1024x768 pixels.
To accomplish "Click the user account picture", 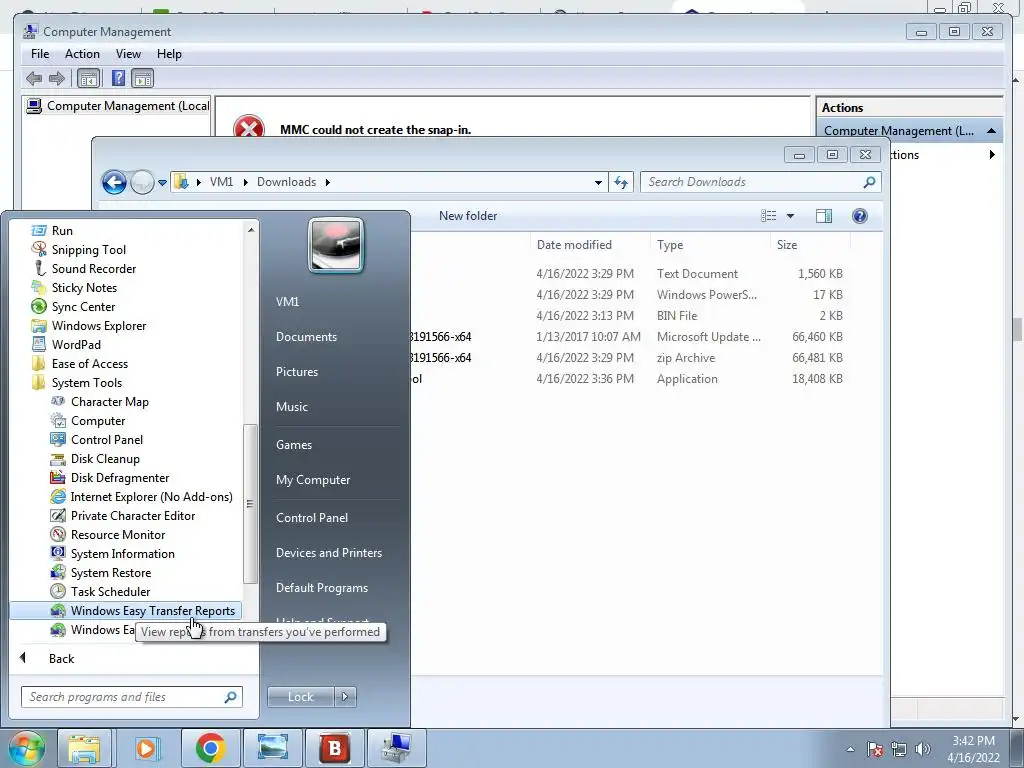I will point(336,246).
